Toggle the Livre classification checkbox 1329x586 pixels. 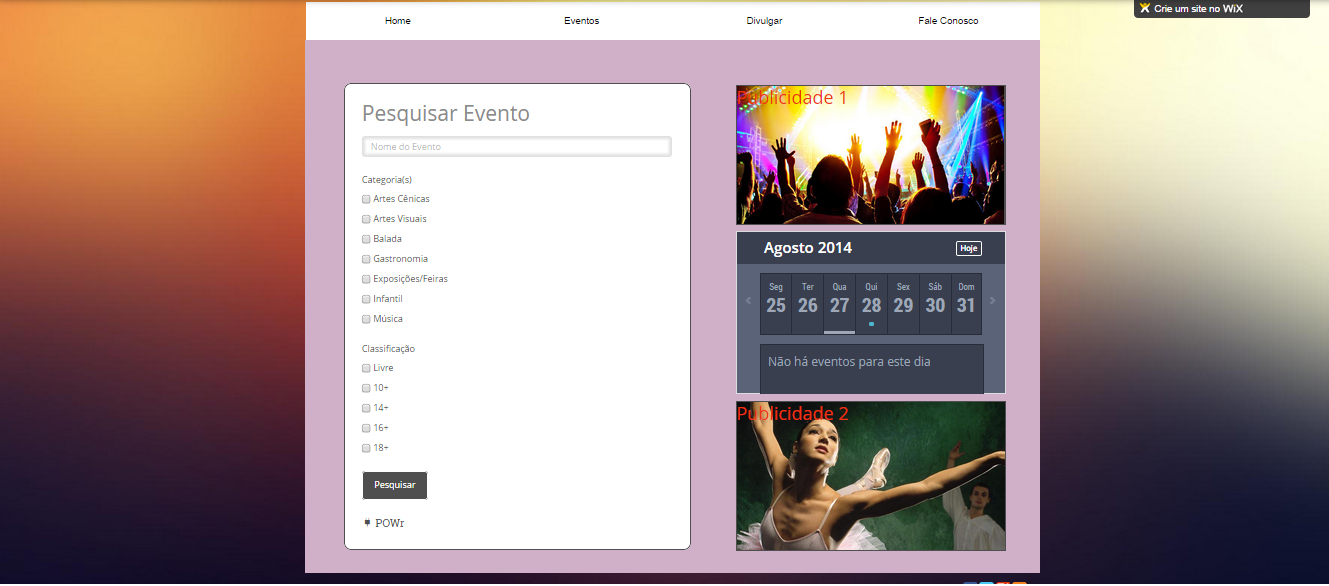[x=366, y=368]
